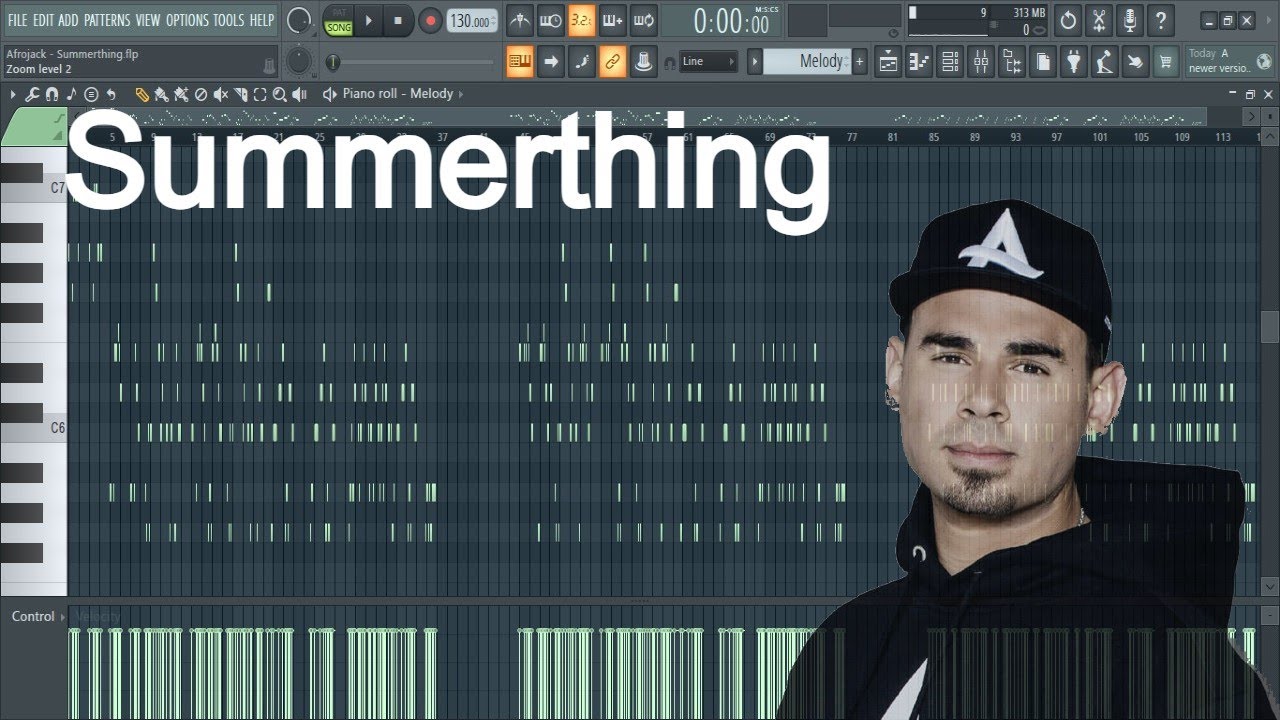The image size is (1280, 720).
Task: Toggle auto-scrolling arrow button
Action: point(551,61)
